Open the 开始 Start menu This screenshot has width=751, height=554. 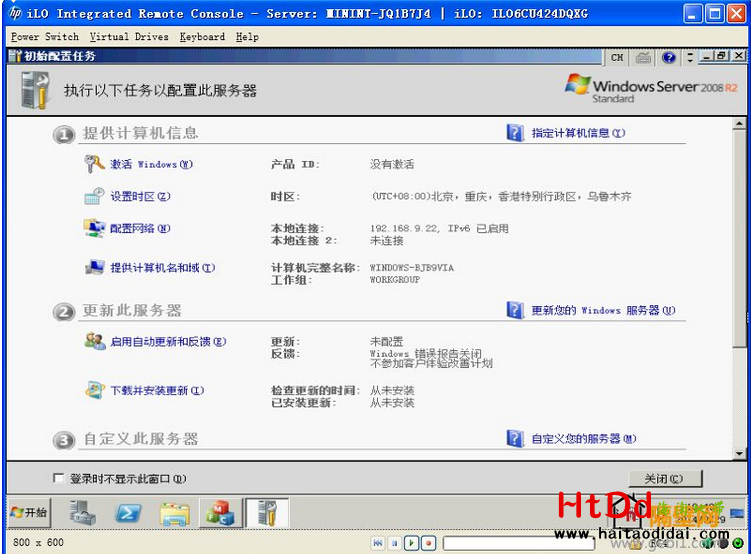(x=29, y=512)
